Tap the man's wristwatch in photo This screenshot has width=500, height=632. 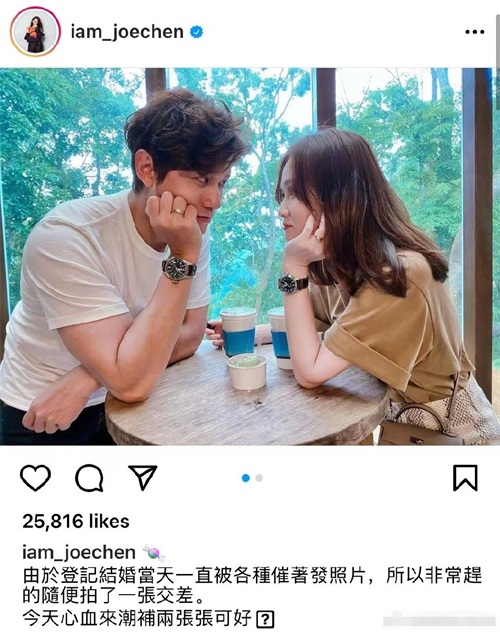(178, 268)
